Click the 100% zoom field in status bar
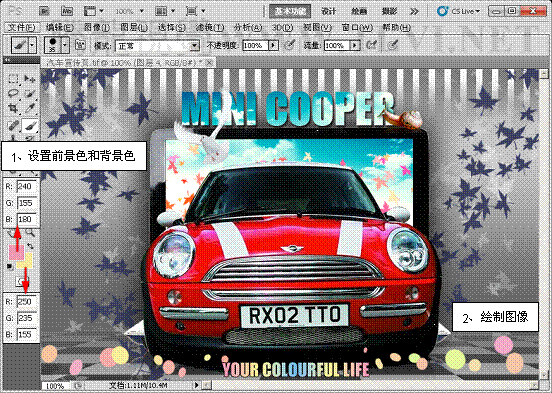Viewport: 552px width, 393px height. [56, 386]
